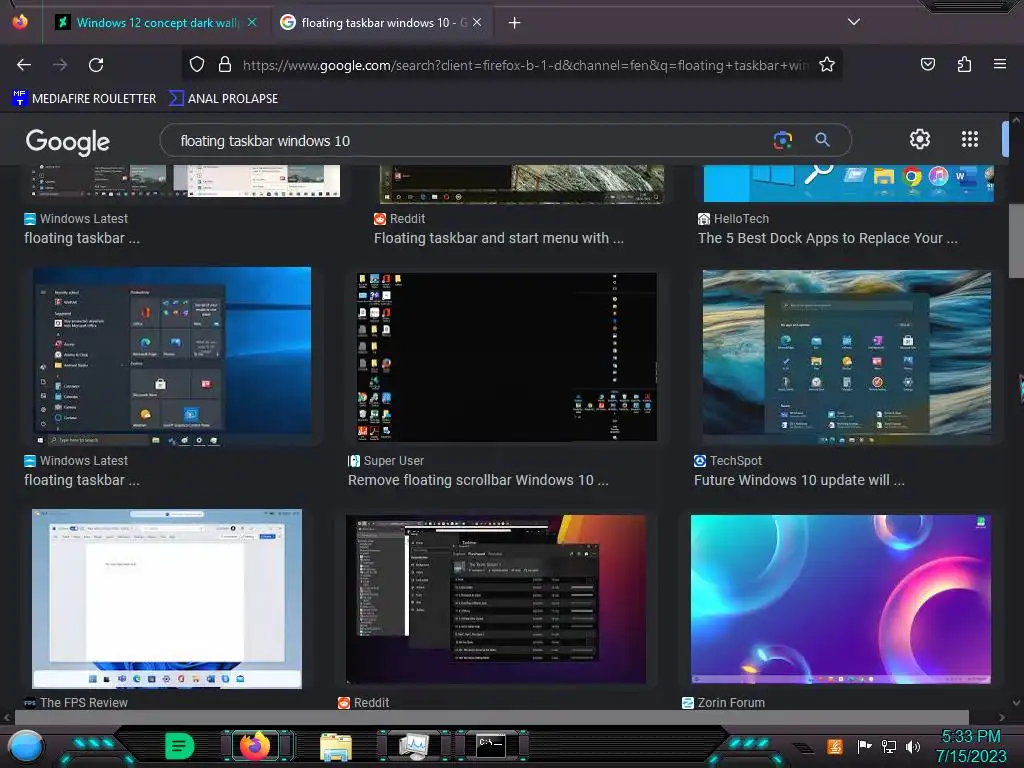Click the Google search text field
This screenshot has height=768, width=1024.
tap(470, 140)
